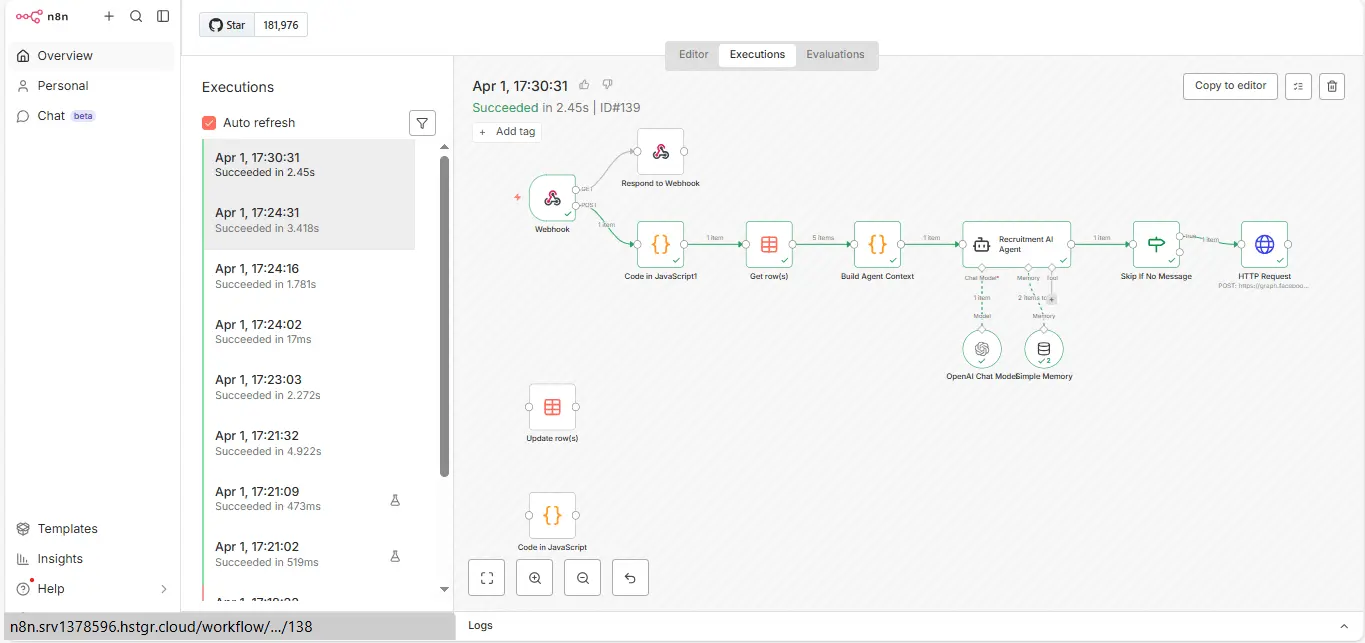1365x643 pixels.
Task: Click the delete execution trash icon
Action: [x=1332, y=86]
